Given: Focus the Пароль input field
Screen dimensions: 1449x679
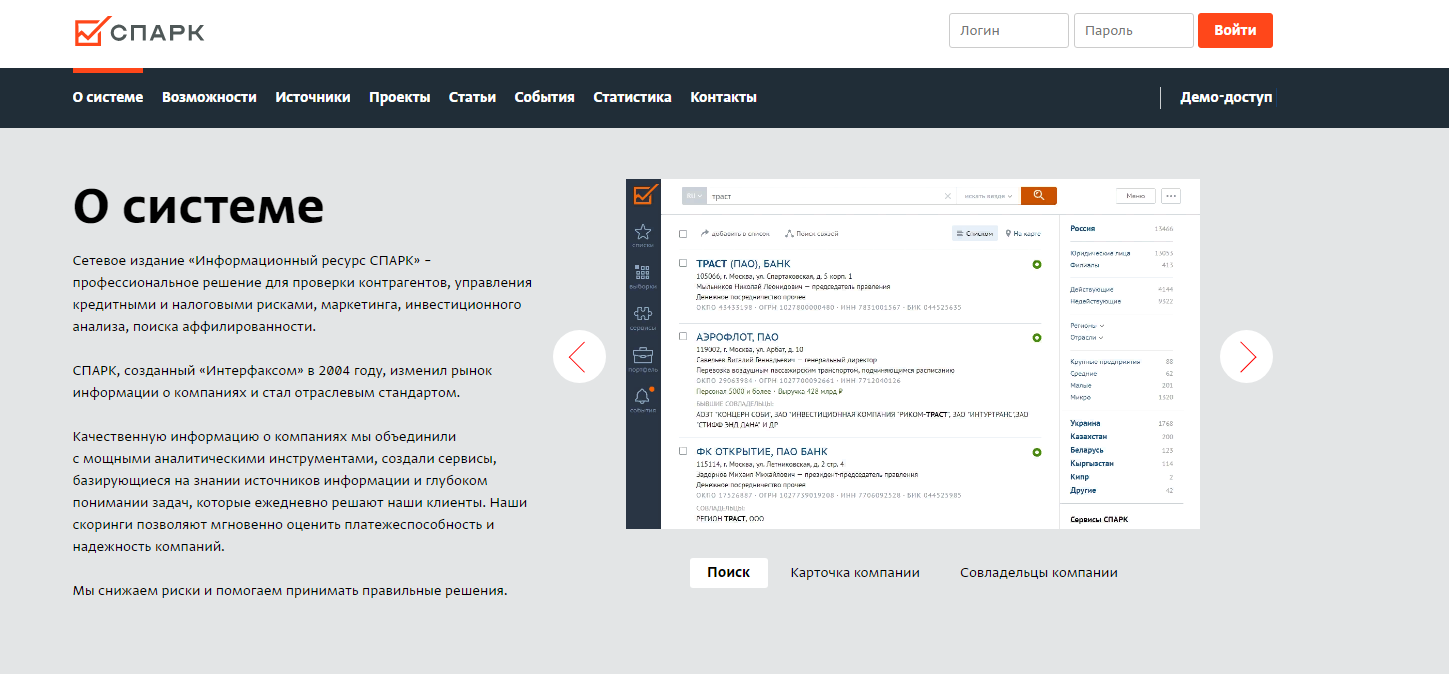Looking at the screenshot, I should point(1134,30).
